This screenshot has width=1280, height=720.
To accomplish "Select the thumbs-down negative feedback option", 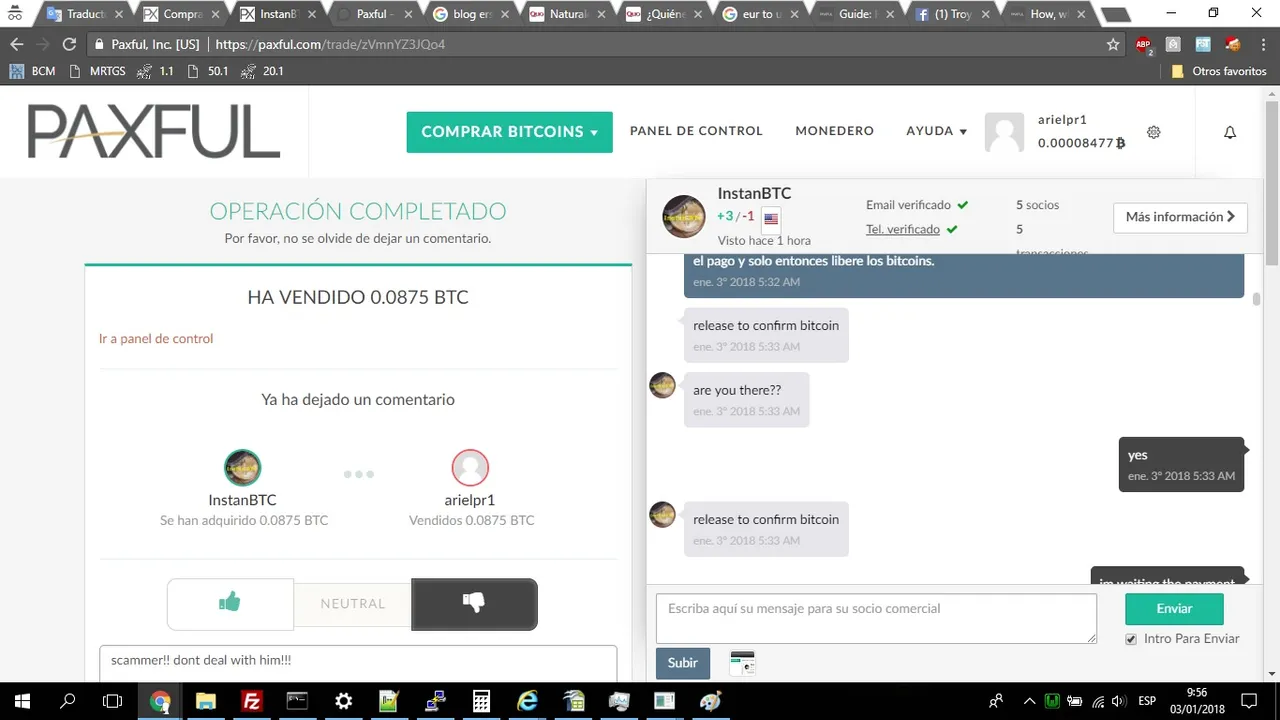I will pos(474,604).
